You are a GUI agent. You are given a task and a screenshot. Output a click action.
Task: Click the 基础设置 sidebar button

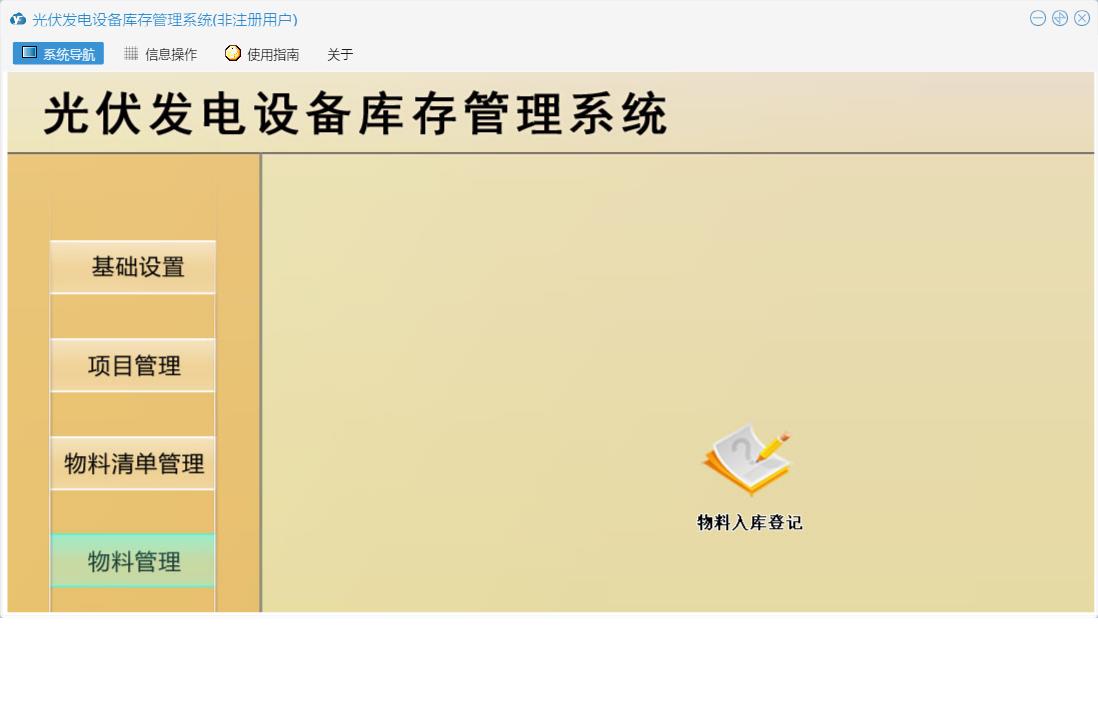pyautogui.click(x=133, y=267)
